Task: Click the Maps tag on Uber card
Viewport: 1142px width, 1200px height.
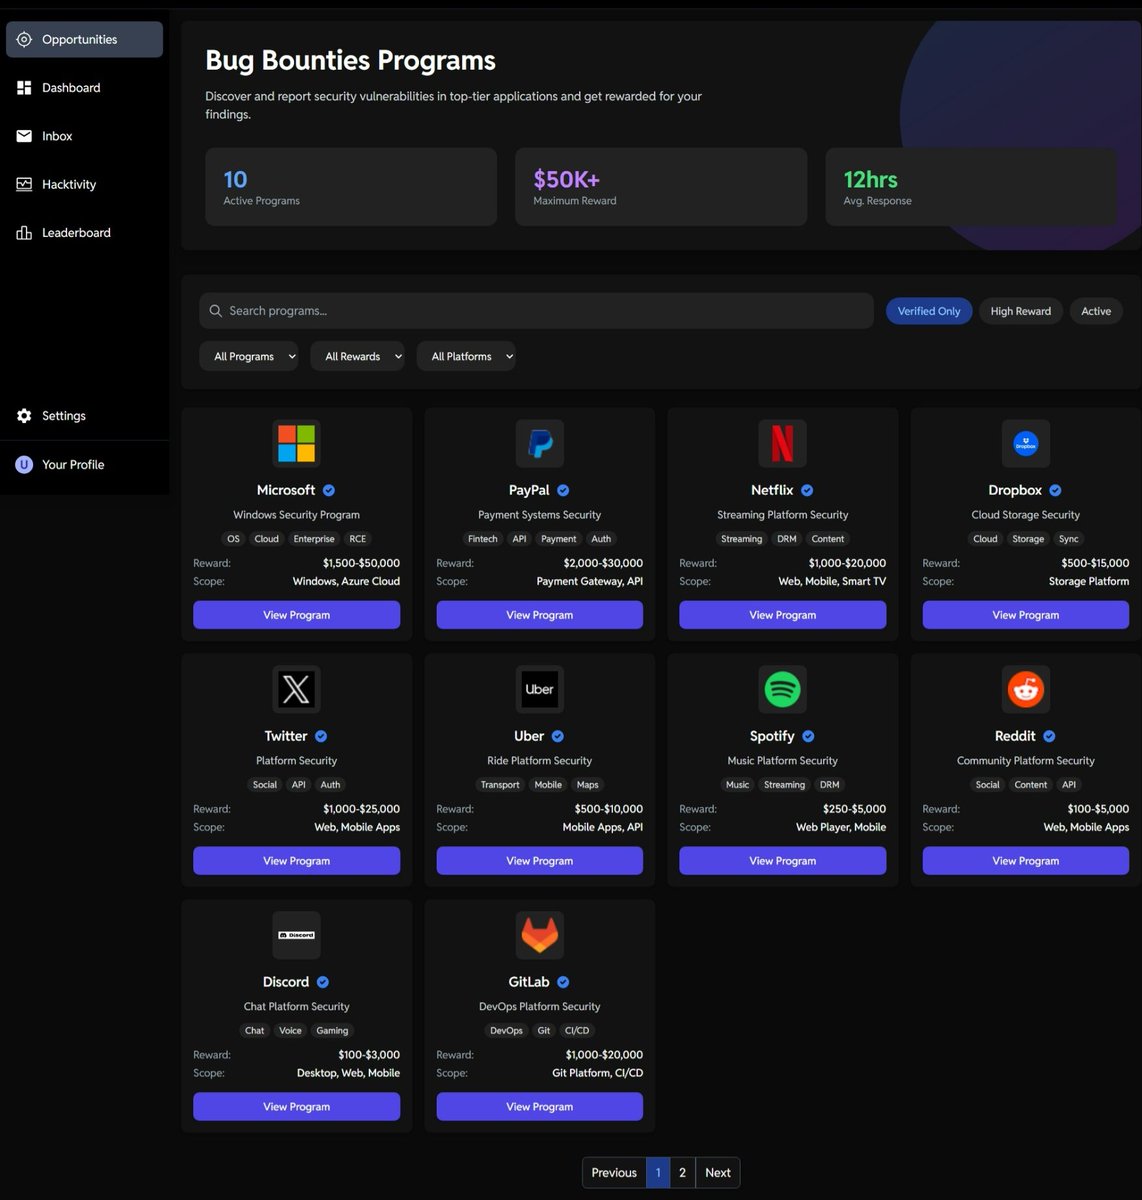Action: point(588,785)
